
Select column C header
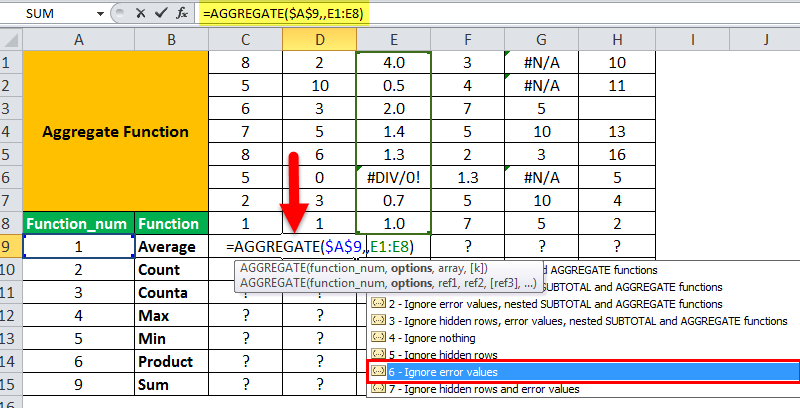(x=245, y=39)
